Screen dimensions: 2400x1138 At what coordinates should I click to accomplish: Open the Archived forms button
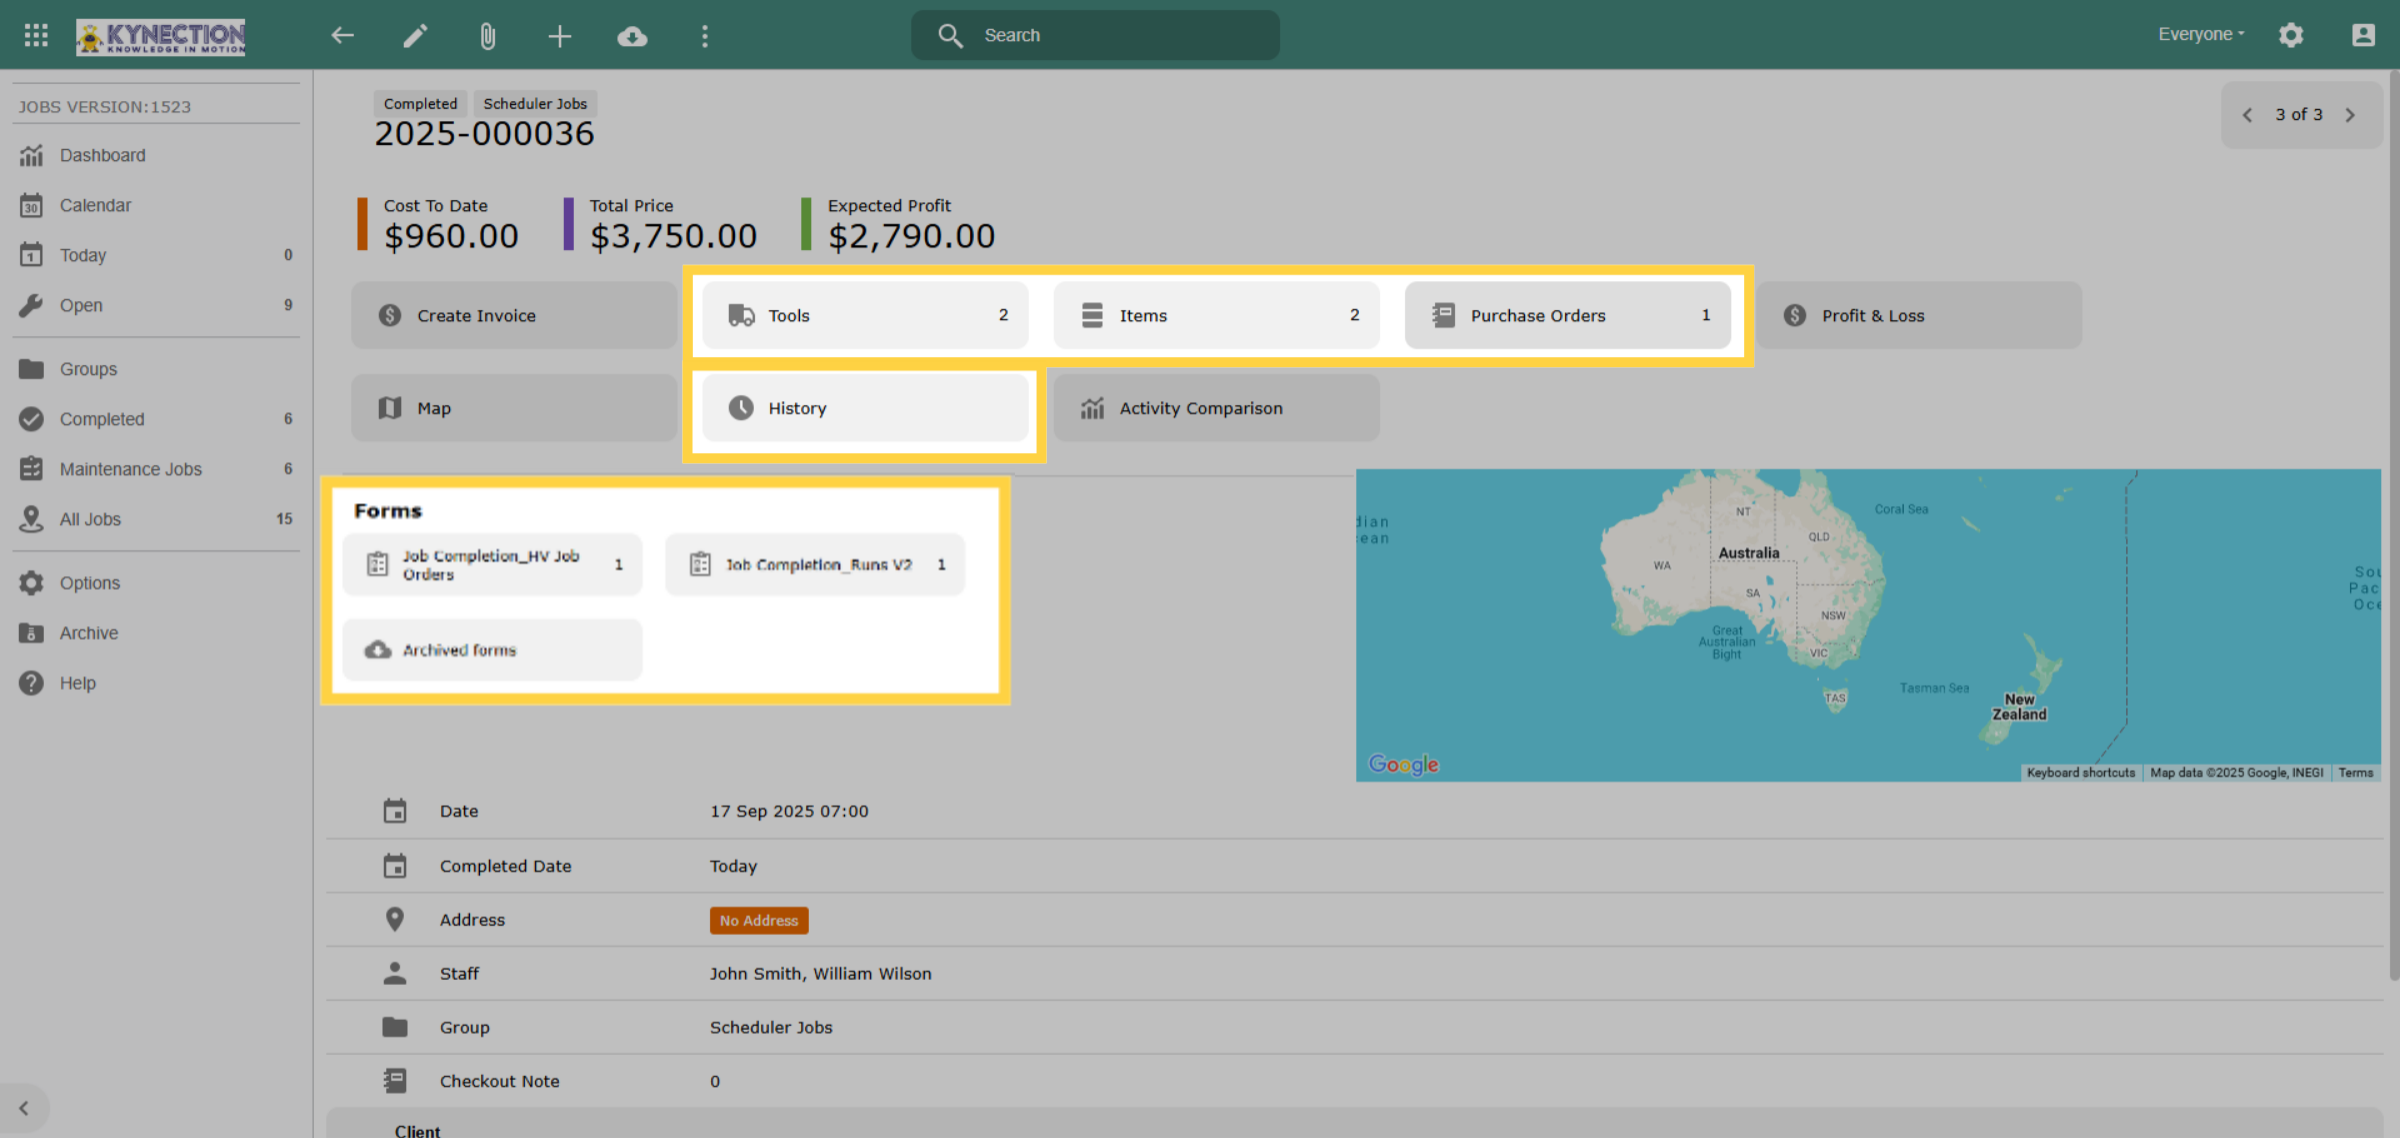[x=492, y=650]
